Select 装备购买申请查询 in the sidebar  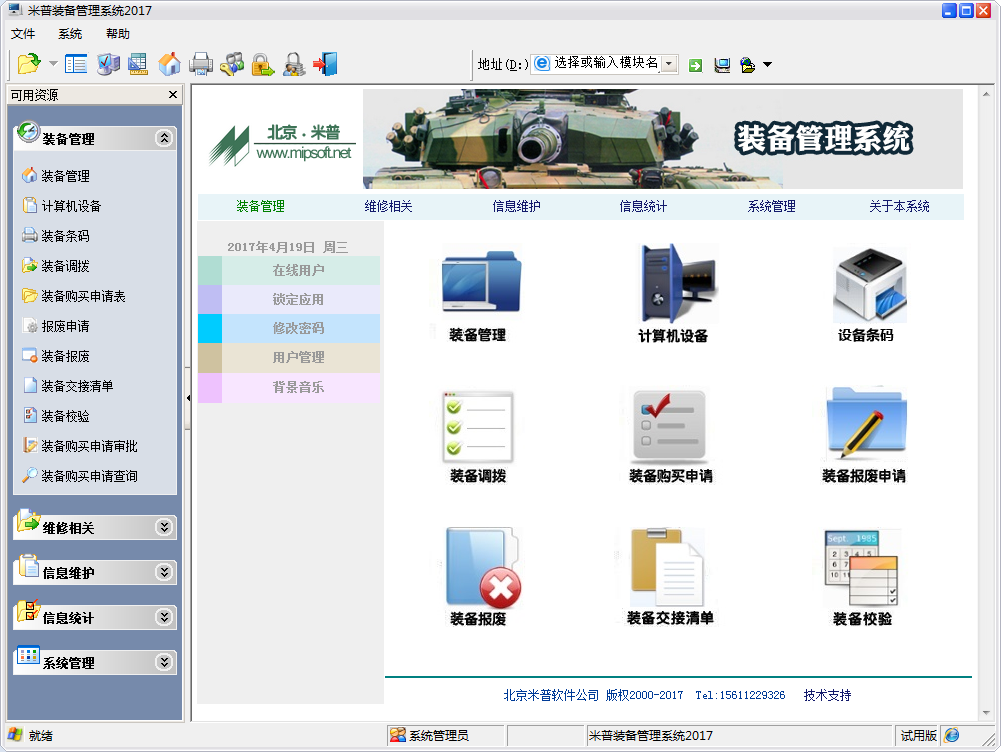[x=89, y=476]
